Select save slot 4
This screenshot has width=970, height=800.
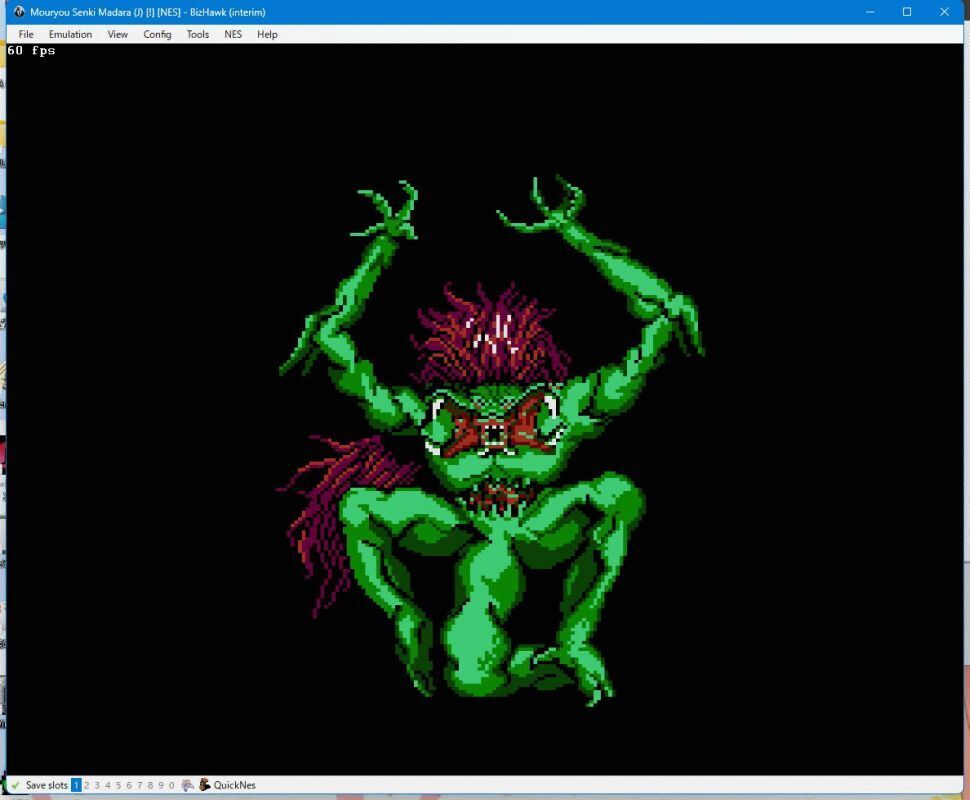point(108,785)
